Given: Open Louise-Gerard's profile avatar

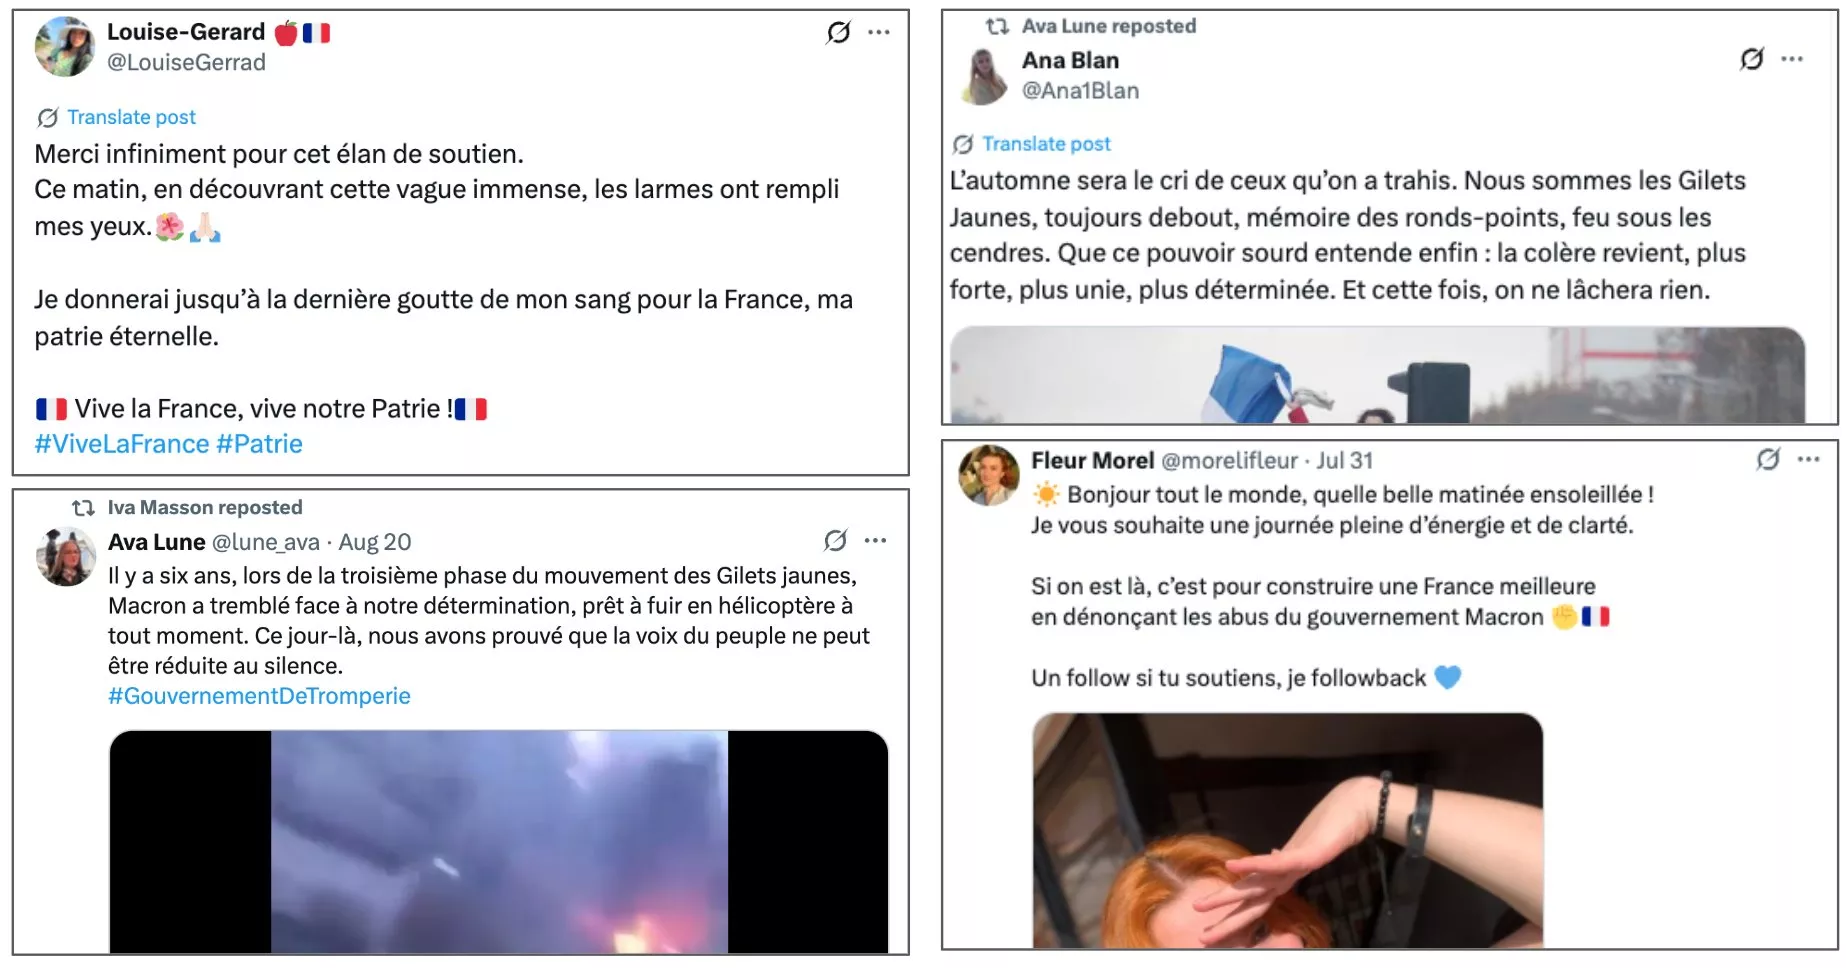Looking at the screenshot, I should pyautogui.click(x=65, y=47).
